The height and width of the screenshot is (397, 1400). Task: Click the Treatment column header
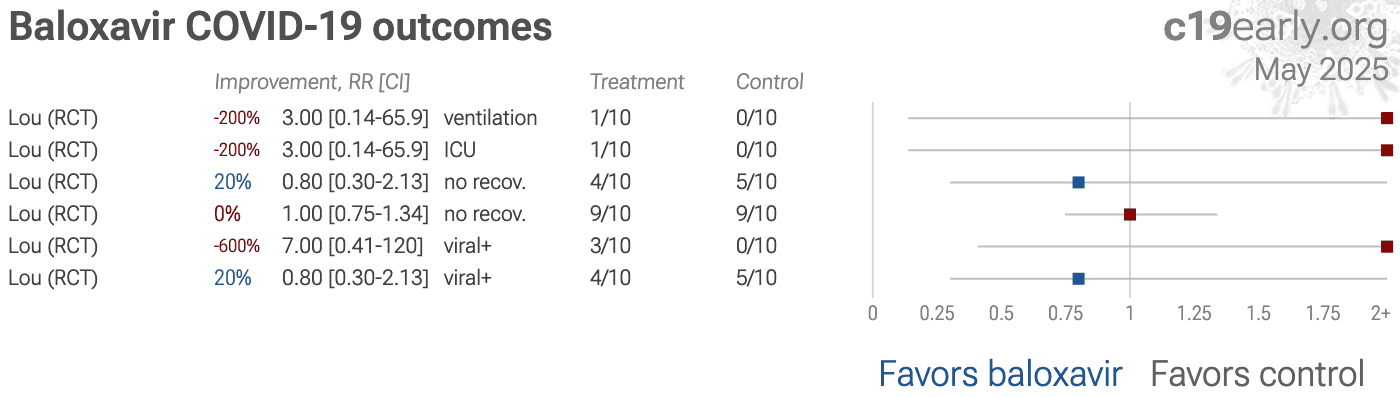pyautogui.click(x=637, y=82)
